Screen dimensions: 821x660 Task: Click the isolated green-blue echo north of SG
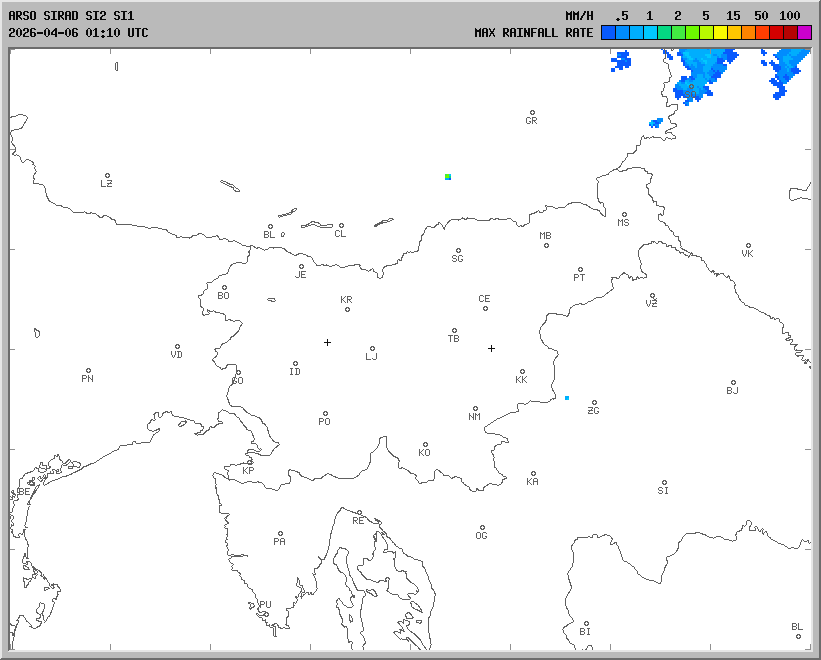click(x=448, y=177)
